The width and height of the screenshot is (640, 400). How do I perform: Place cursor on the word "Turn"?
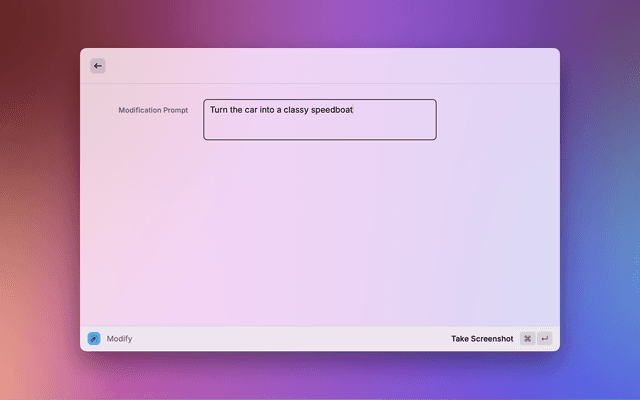coord(218,109)
